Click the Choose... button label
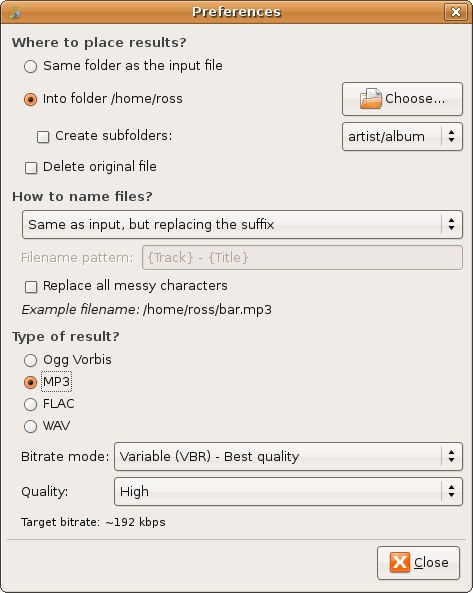473x593 pixels. pyautogui.click(x=415, y=99)
